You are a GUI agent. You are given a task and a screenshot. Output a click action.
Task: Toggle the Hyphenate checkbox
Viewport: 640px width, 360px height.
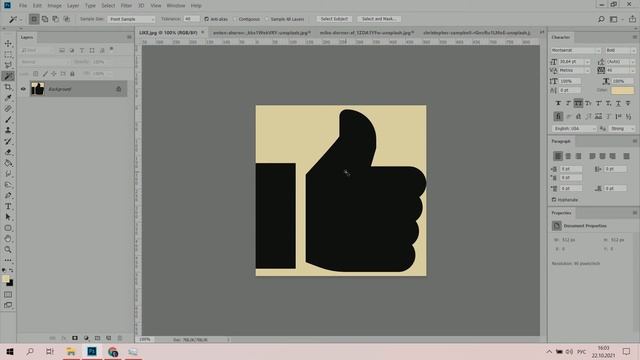pos(554,200)
